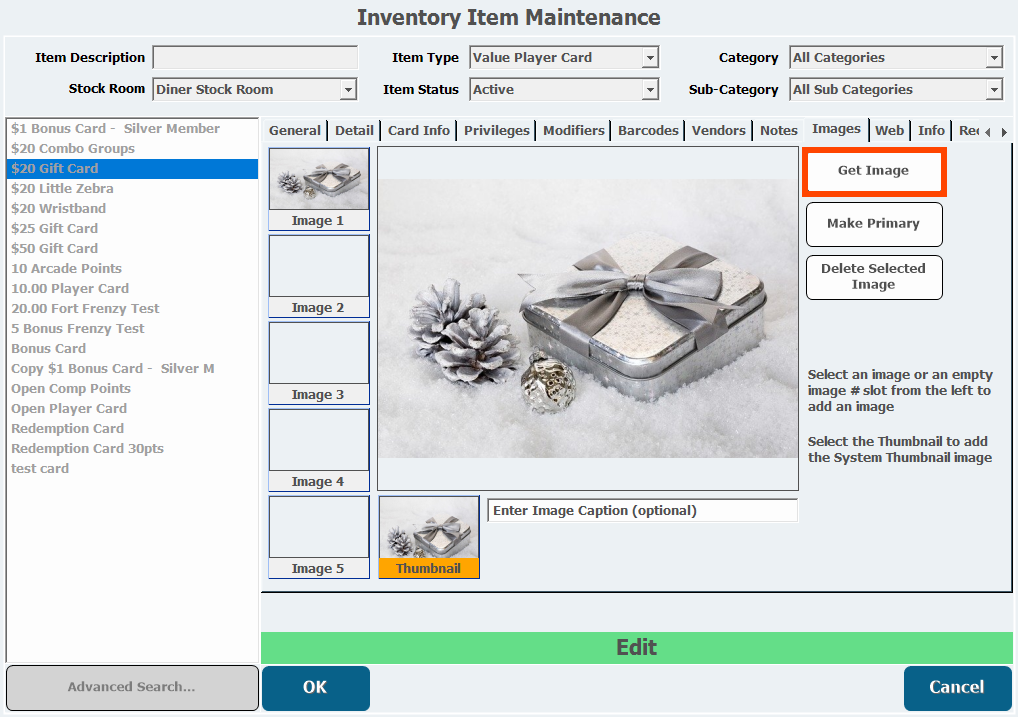Select the empty Image 5 slot
This screenshot has height=717, width=1018.
coord(319,536)
